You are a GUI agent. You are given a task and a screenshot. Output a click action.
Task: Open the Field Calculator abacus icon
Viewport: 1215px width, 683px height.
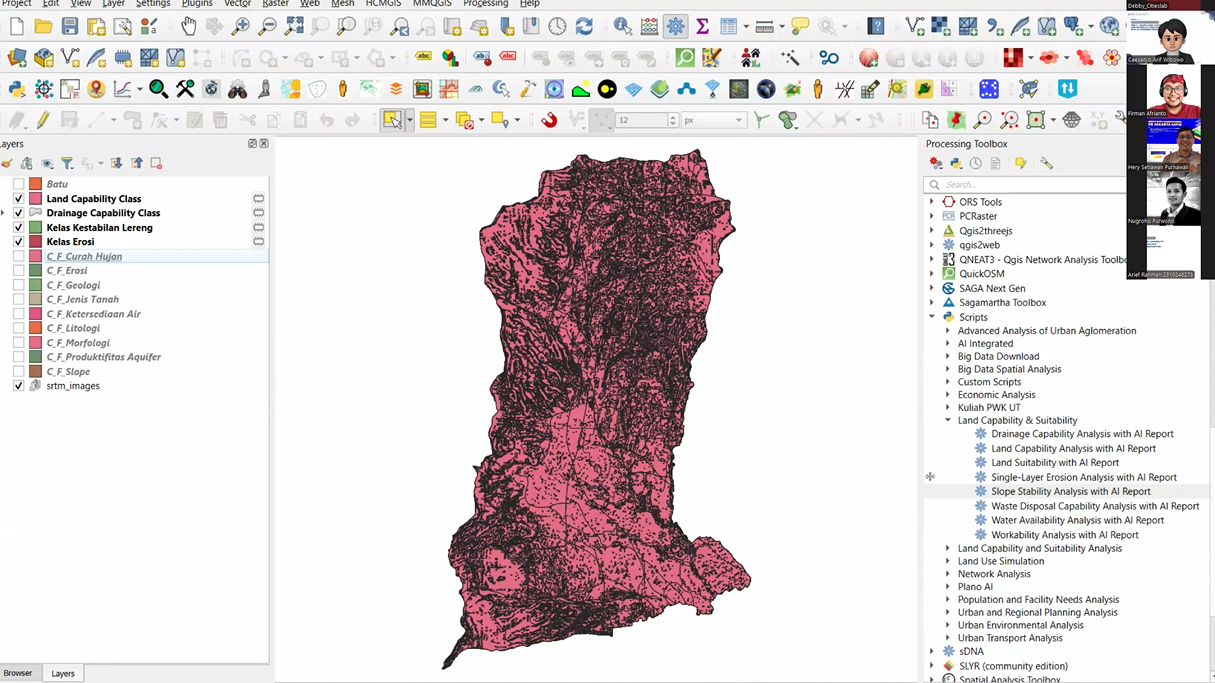click(650, 27)
